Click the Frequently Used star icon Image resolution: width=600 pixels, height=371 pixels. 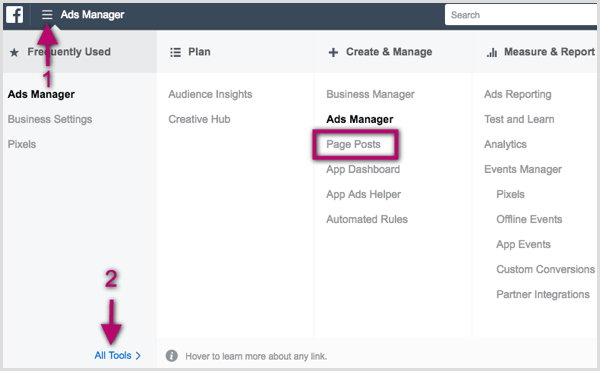point(14,52)
